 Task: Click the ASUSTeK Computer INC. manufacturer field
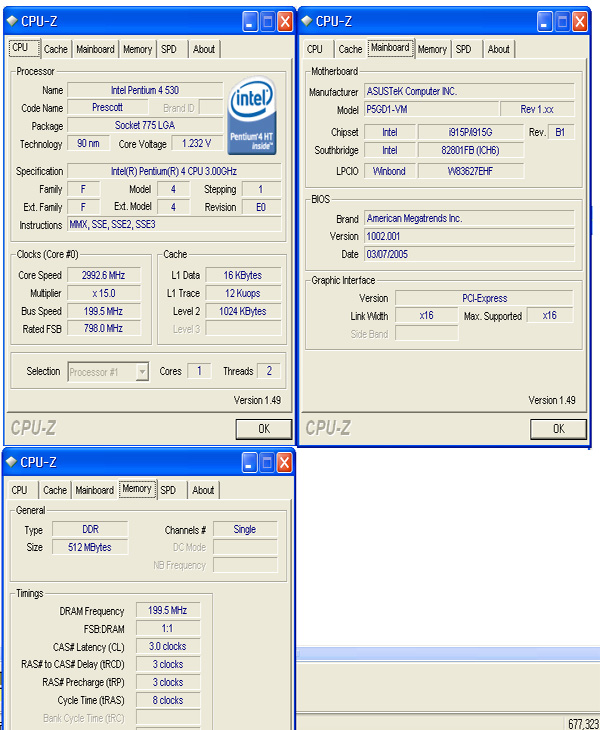coord(469,91)
